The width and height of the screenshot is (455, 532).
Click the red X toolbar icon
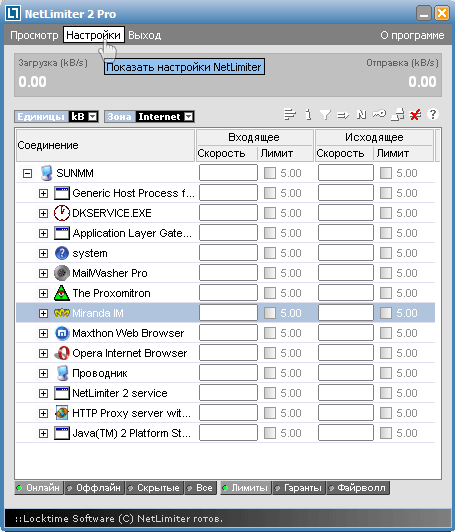coord(415,115)
